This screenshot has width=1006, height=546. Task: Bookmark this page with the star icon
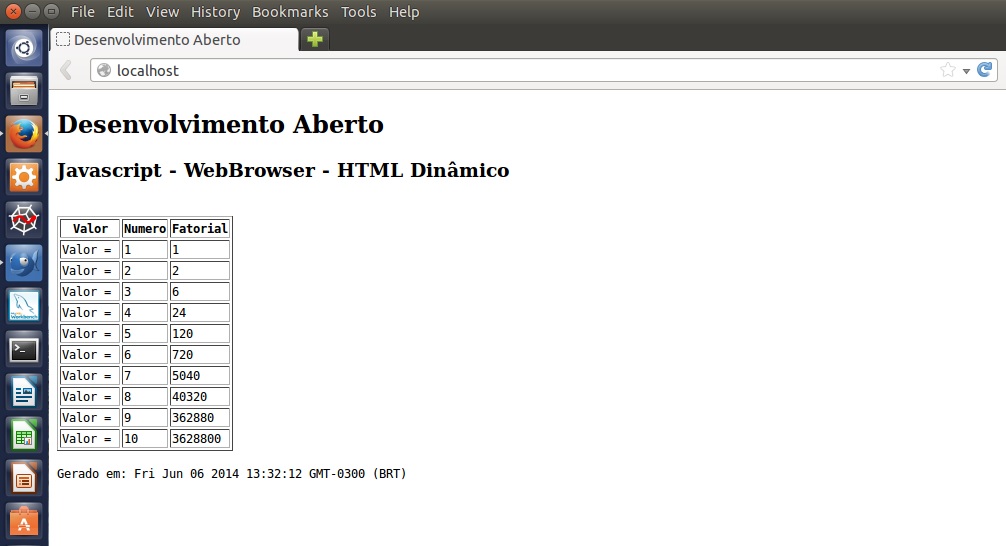(x=947, y=70)
